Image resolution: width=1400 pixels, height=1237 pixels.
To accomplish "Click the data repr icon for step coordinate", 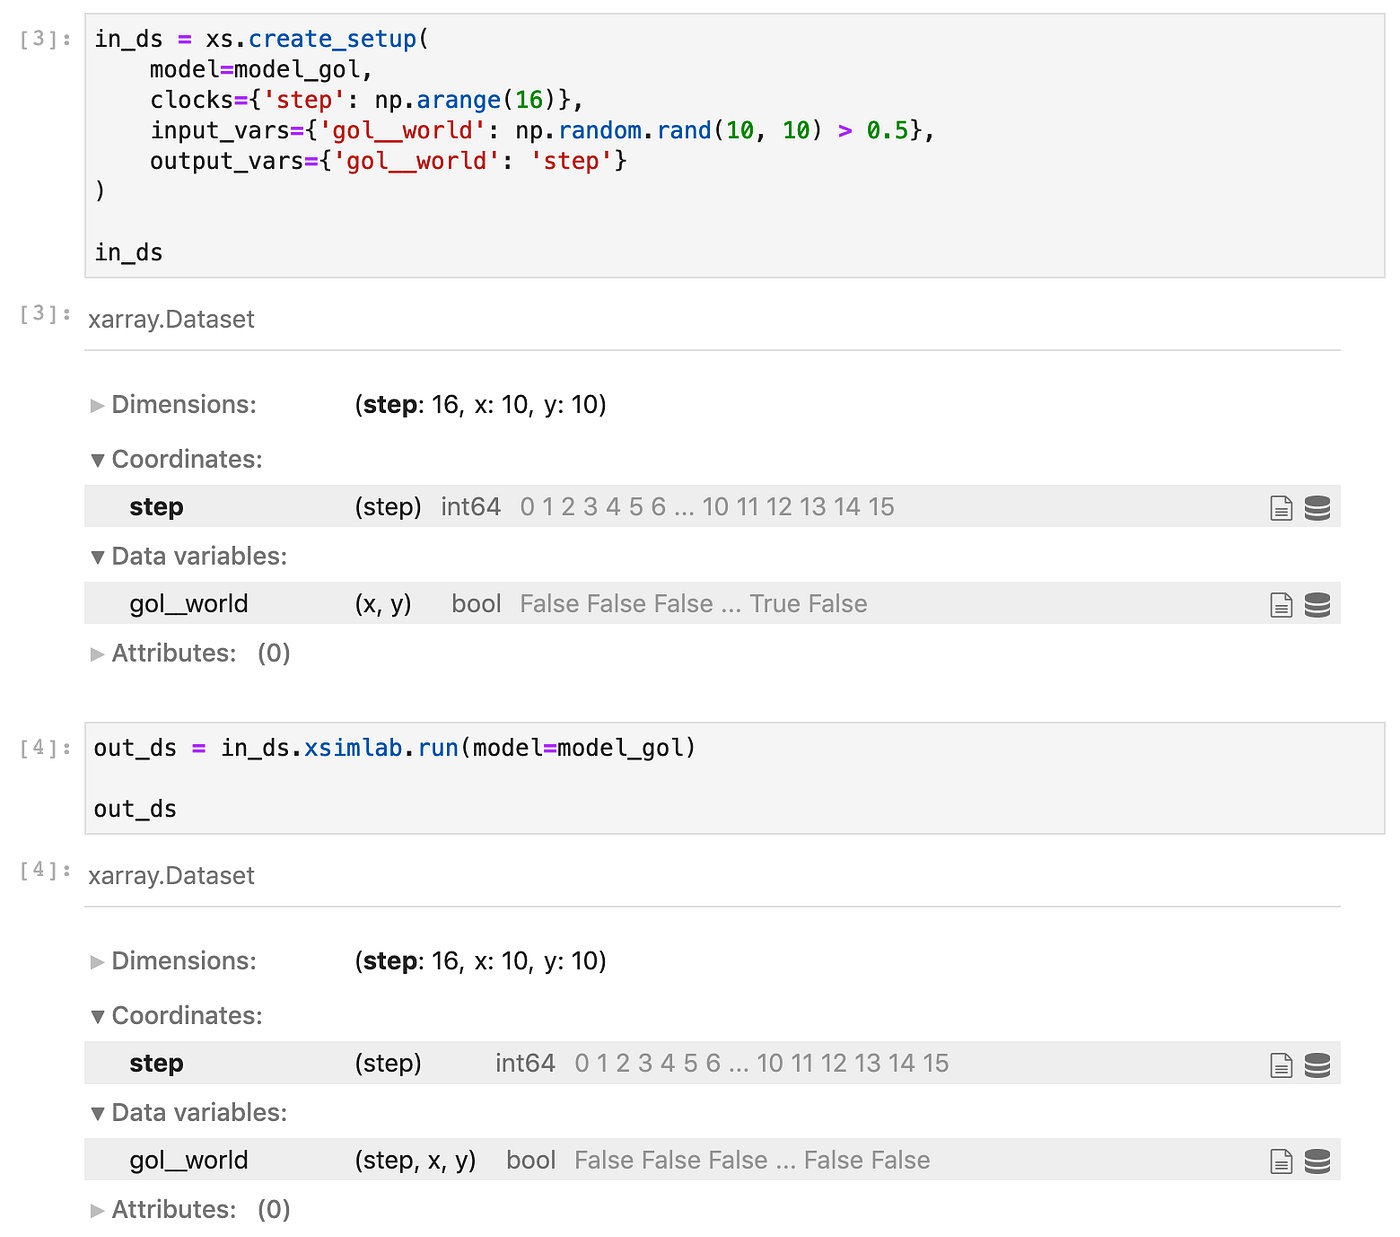I will (x=1317, y=507).
